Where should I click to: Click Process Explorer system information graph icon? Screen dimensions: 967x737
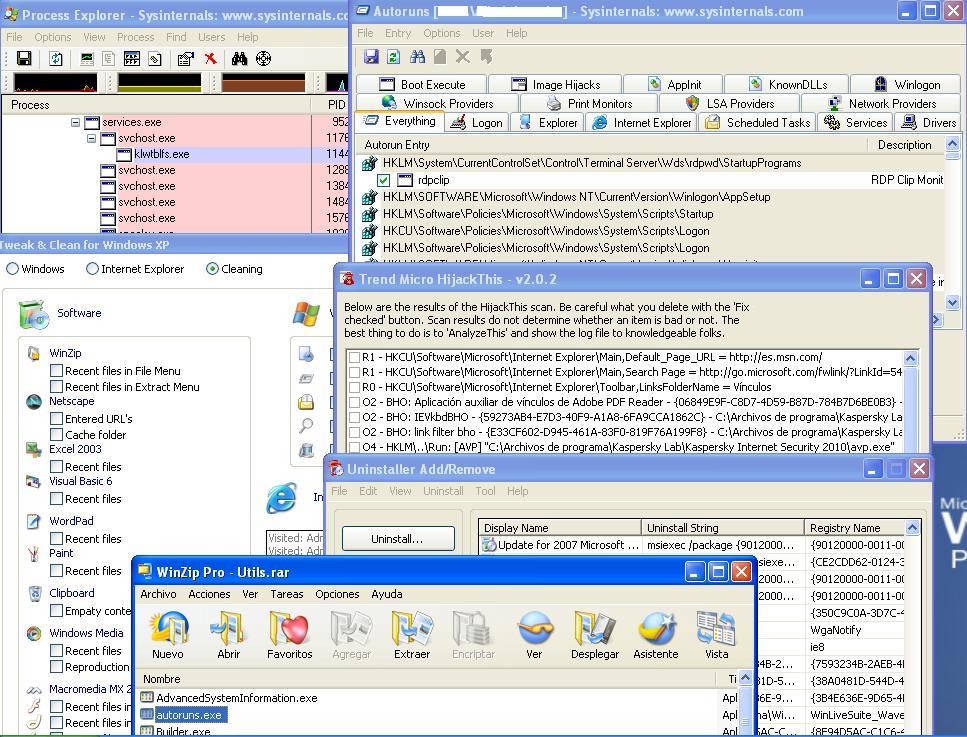[x=87, y=59]
